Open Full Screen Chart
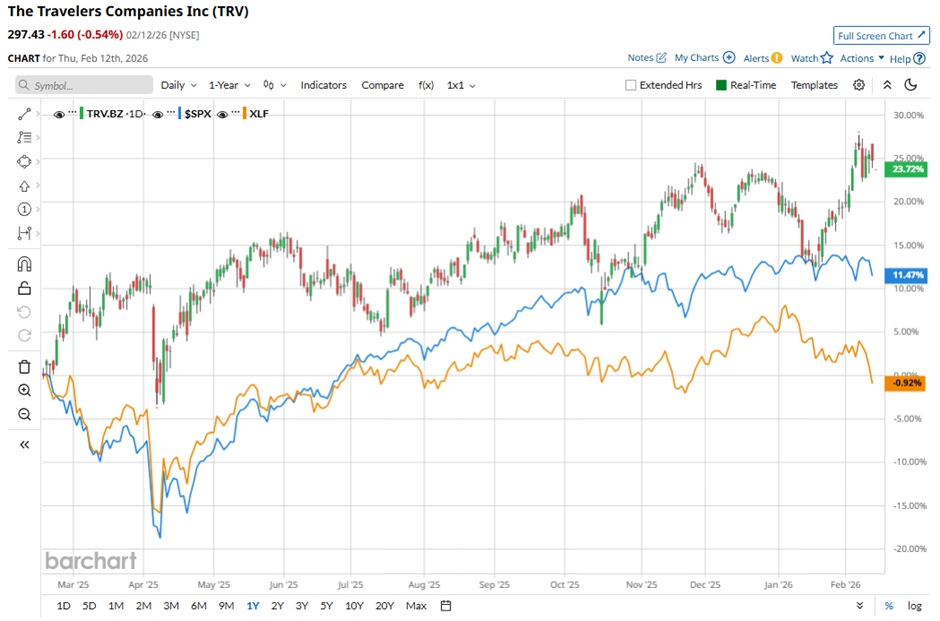 [x=881, y=36]
